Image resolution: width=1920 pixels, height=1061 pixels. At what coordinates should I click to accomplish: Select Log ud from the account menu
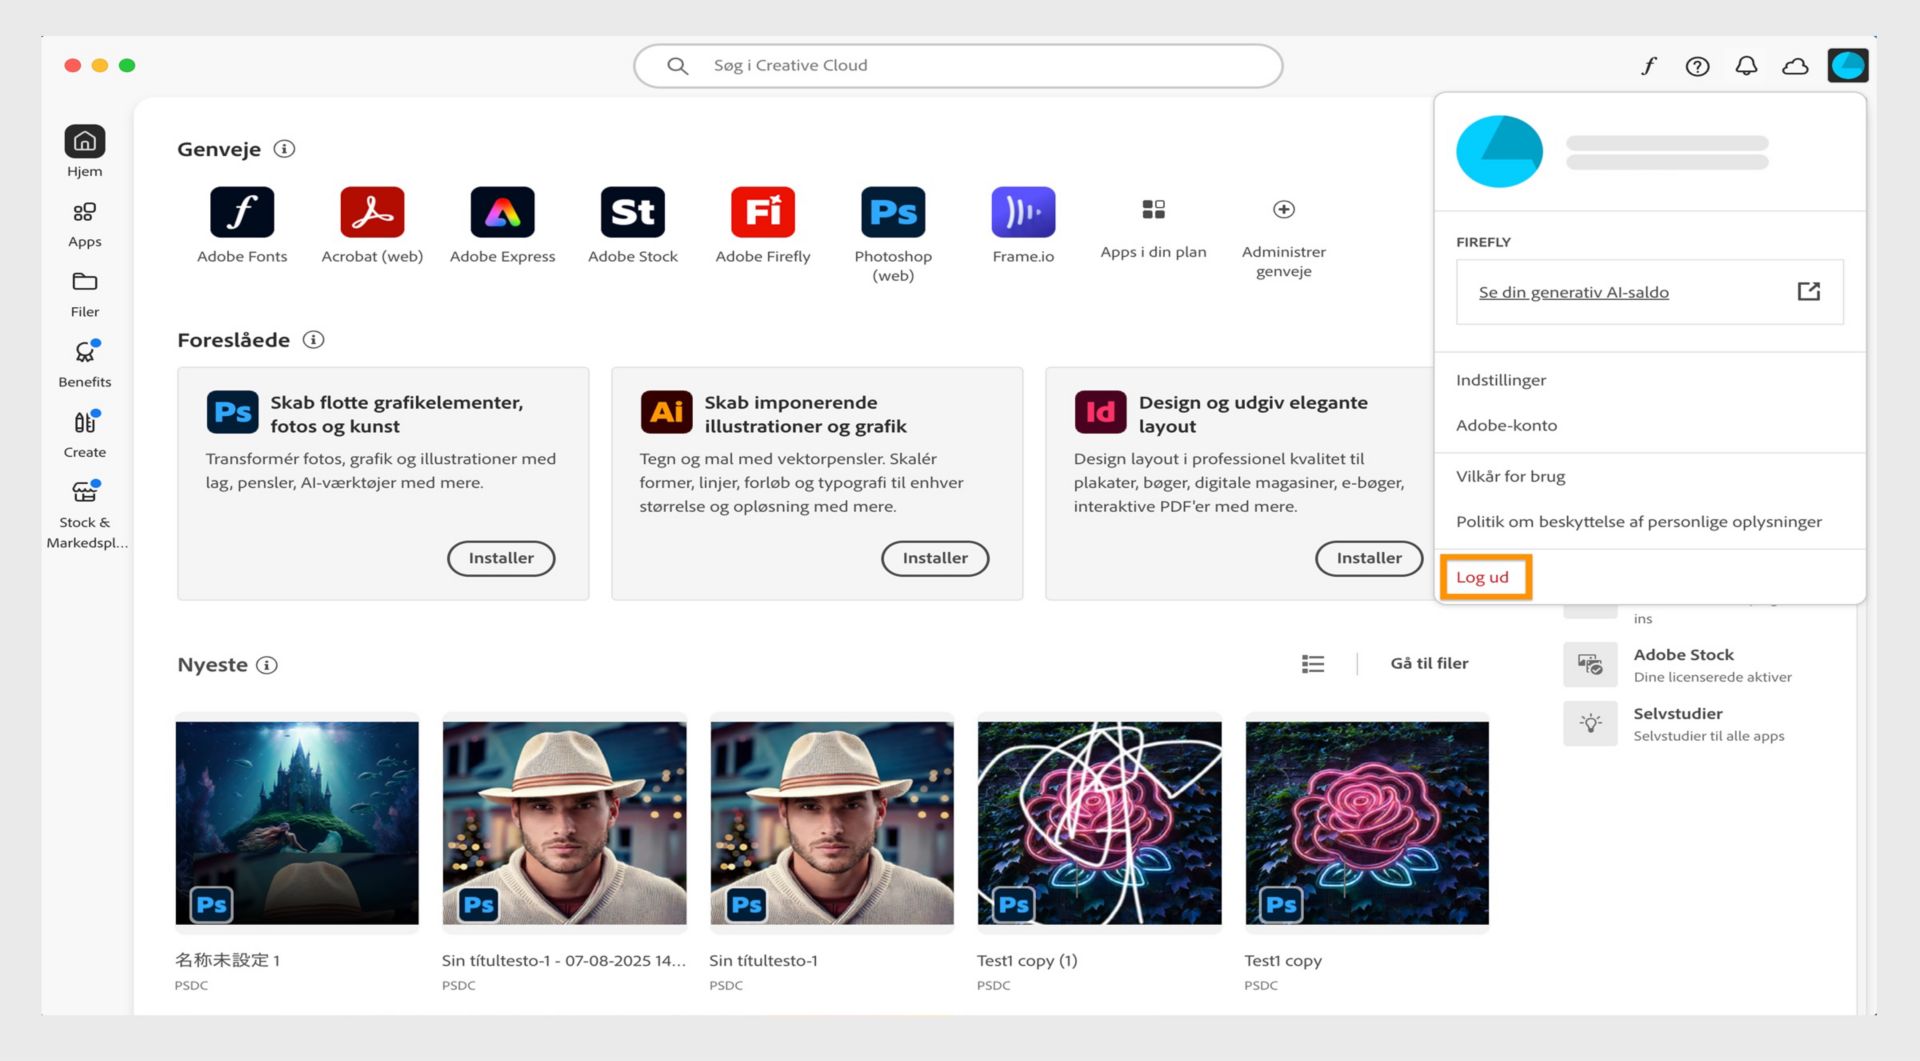(x=1484, y=576)
